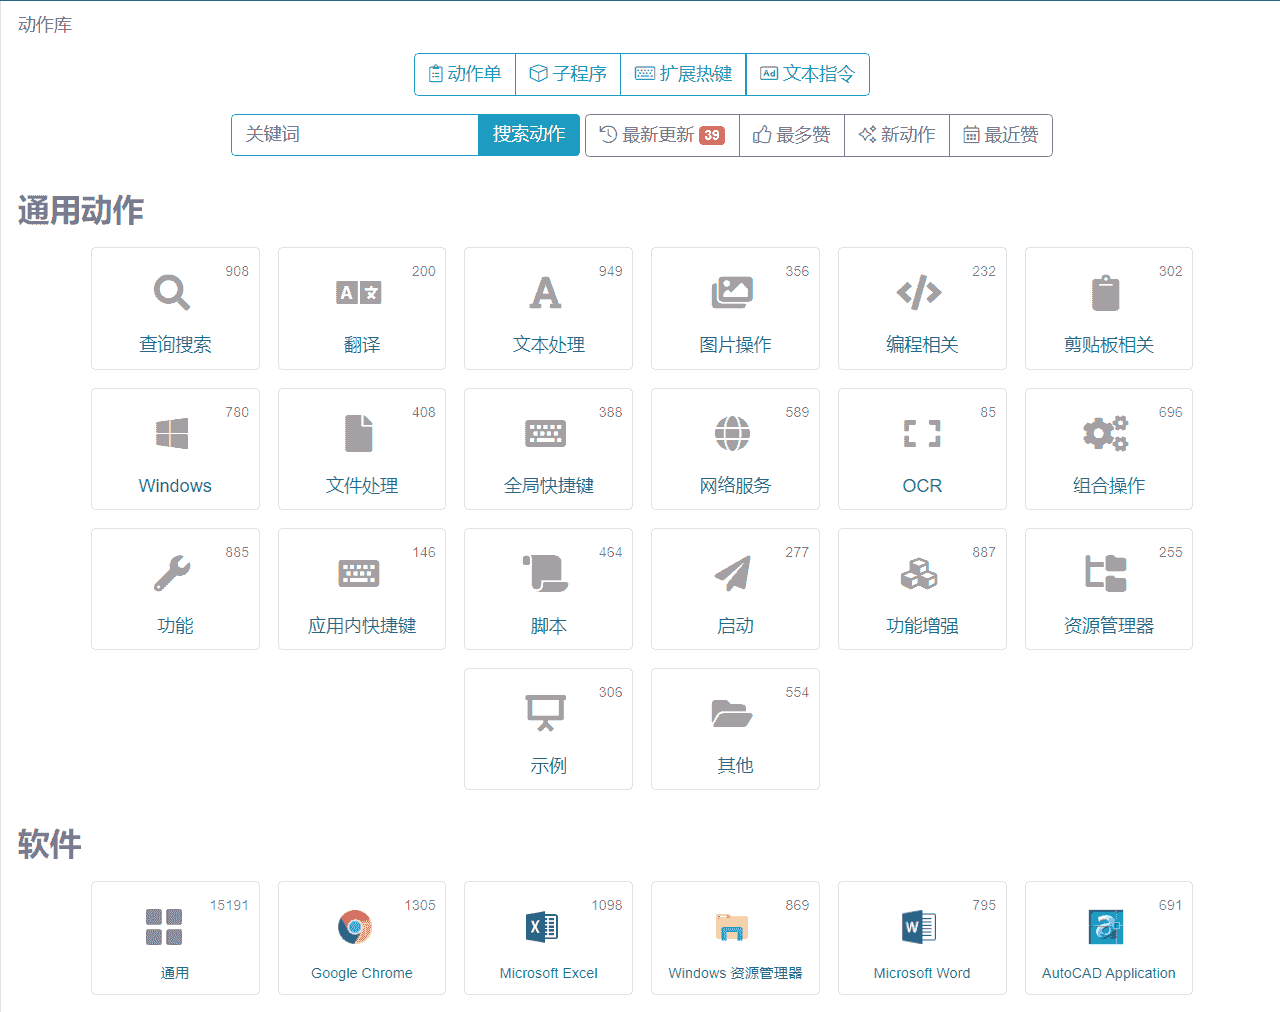The width and height of the screenshot is (1280, 1012).
Task: Click the 文本处理 letter A icon
Action: (545, 292)
